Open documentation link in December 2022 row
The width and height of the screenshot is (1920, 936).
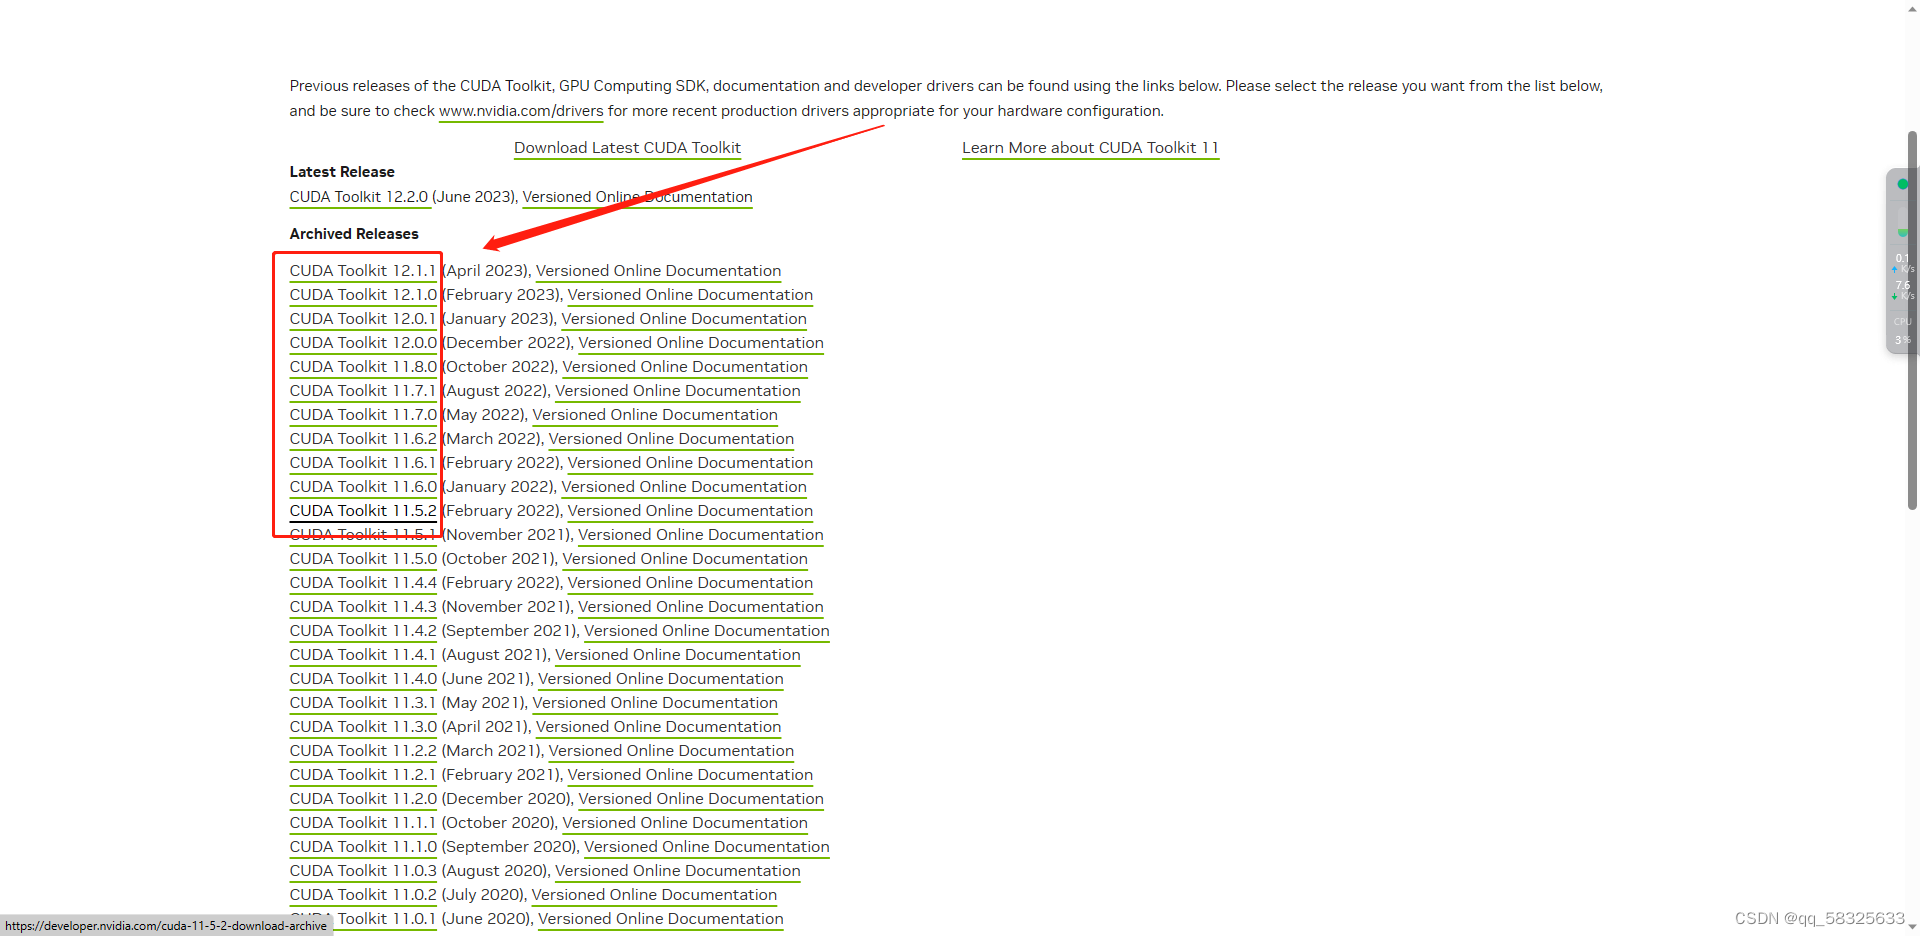[x=701, y=343]
